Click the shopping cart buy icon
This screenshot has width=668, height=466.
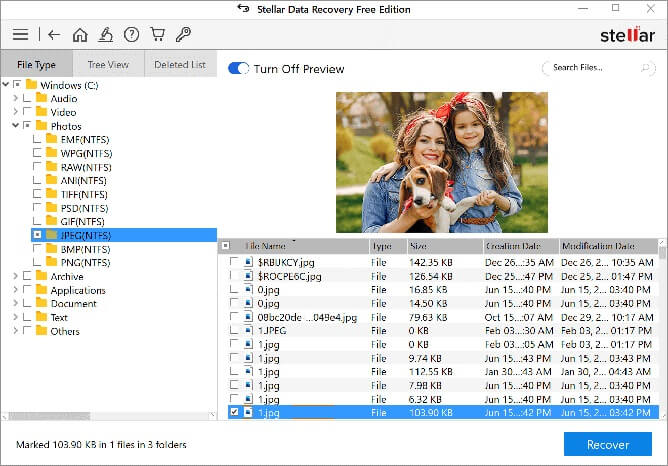click(157, 35)
